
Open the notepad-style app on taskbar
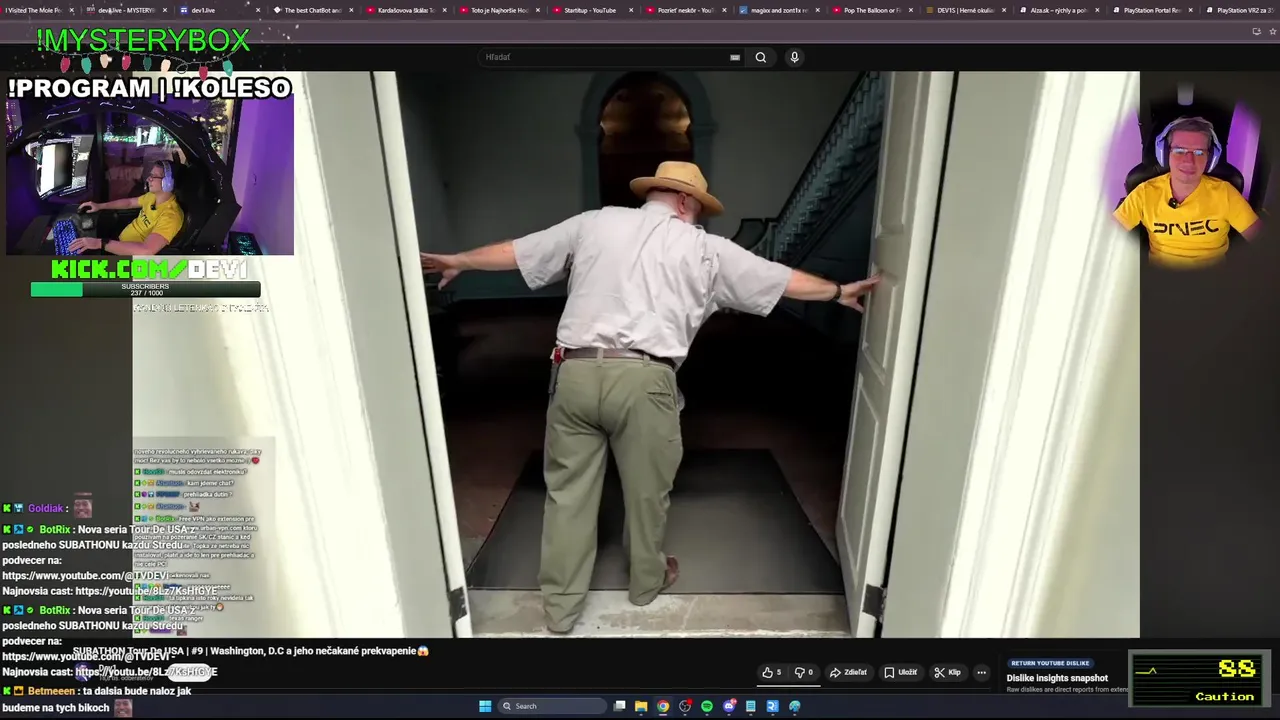[x=751, y=706]
